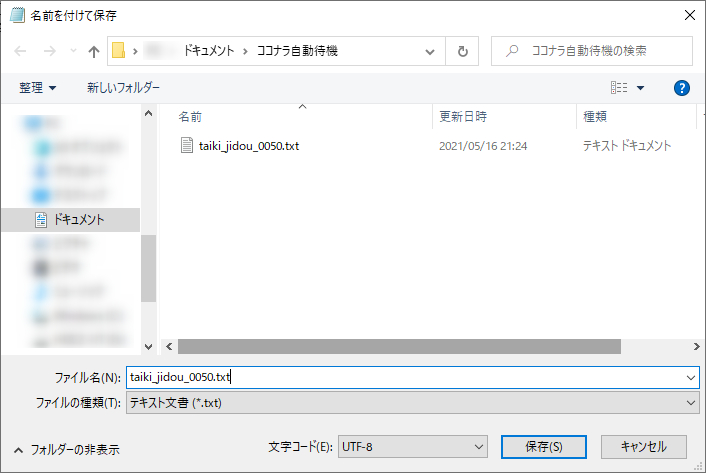The width and height of the screenshot is (706, 473).
Task: Click the date 2021/05/16 21:24
Action: [483, 146]
